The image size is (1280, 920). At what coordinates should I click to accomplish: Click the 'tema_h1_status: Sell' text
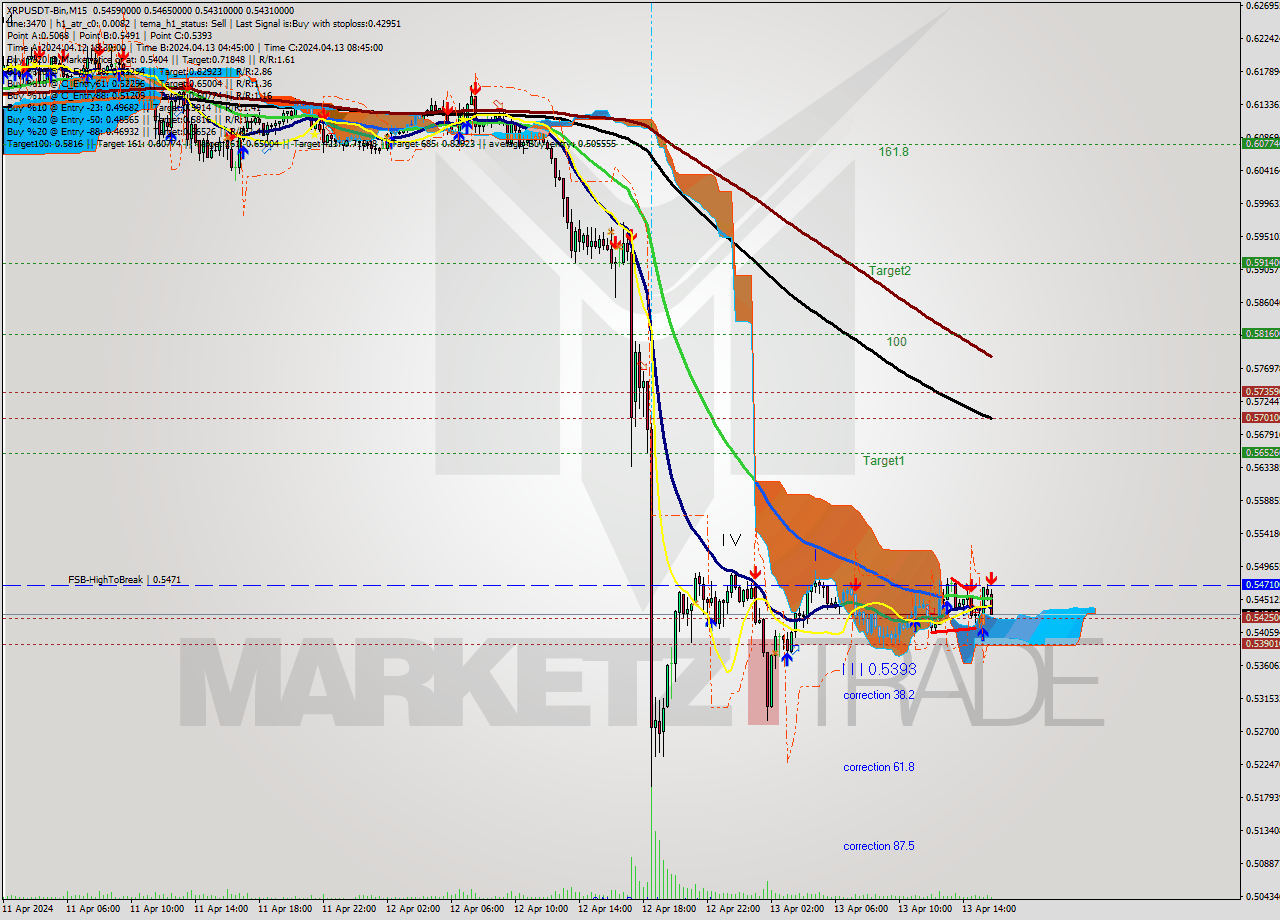tap(183, 23)
